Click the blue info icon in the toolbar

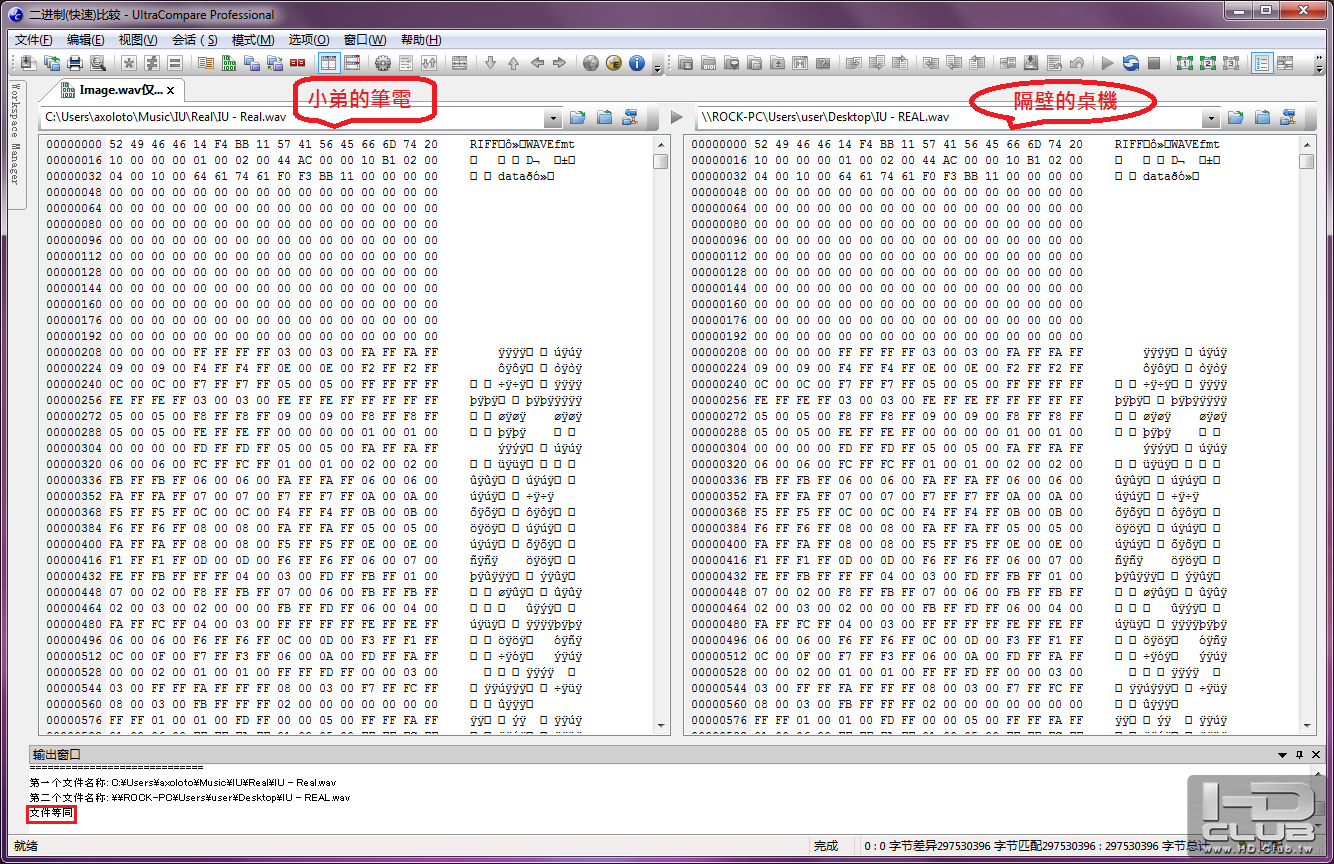tap(637, 63)
